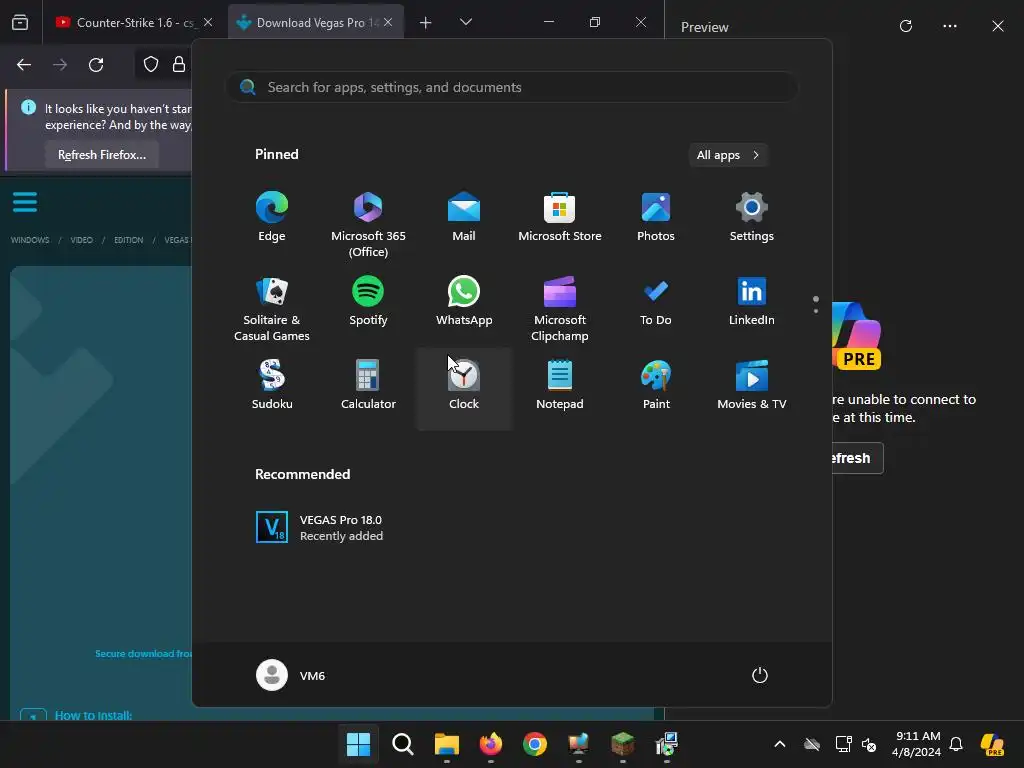Launch Microsoft Clipchamp

pos(560,309)
